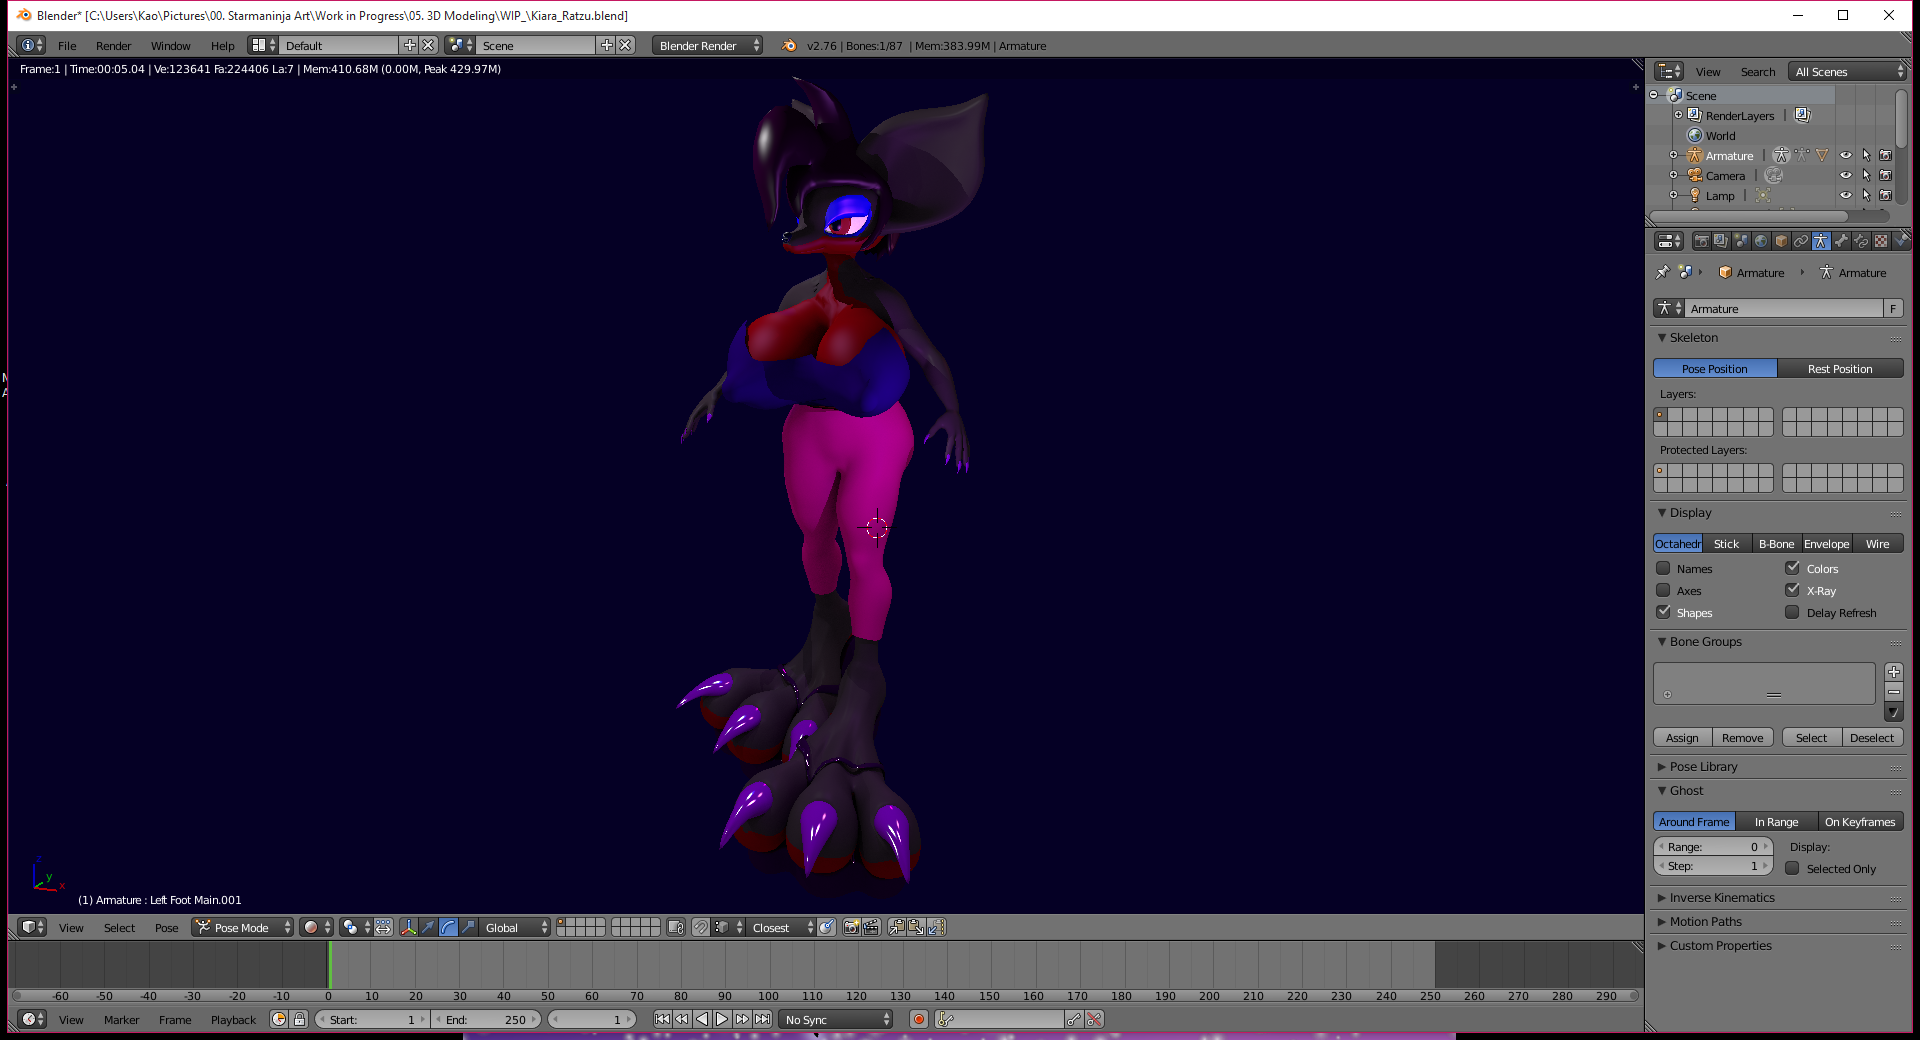This screenshot has width=1920, height=1040.
Task: Uncheck the Shapes checkbox
Action: (1664, 613)
